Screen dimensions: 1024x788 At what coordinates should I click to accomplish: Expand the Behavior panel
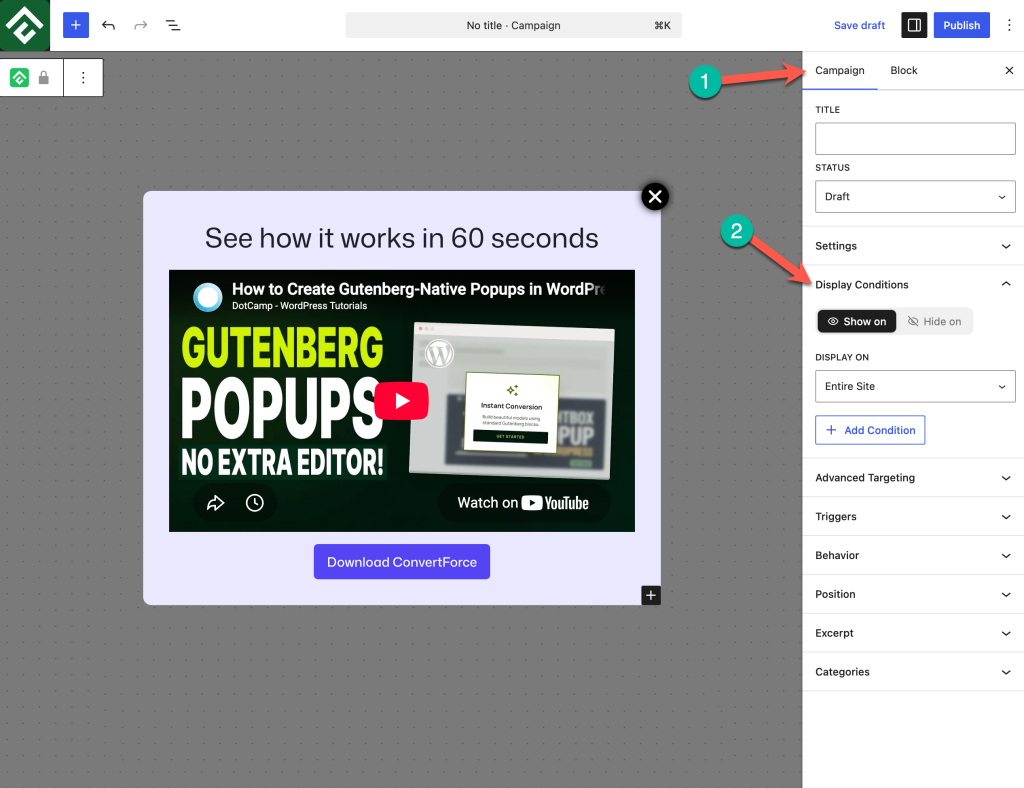click(913, 555)
